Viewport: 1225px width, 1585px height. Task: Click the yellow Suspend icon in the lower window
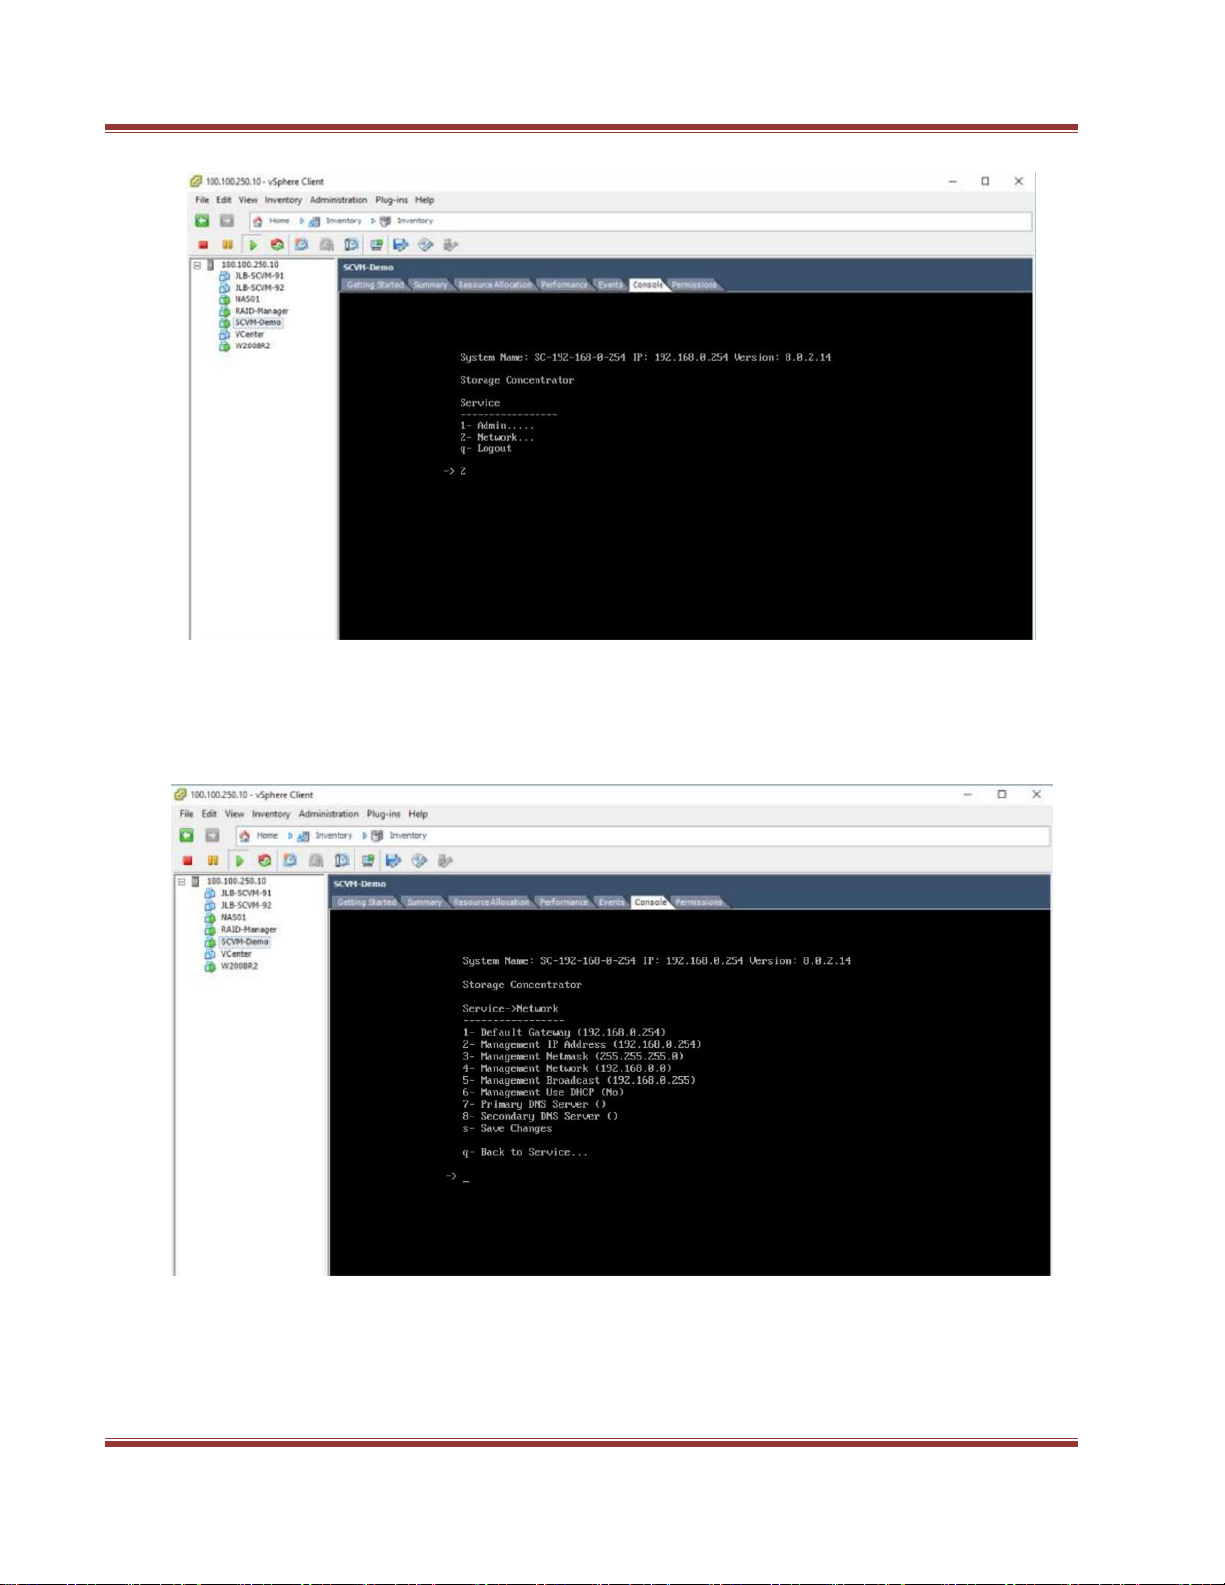pyautogui.click(x=212, y=860)
